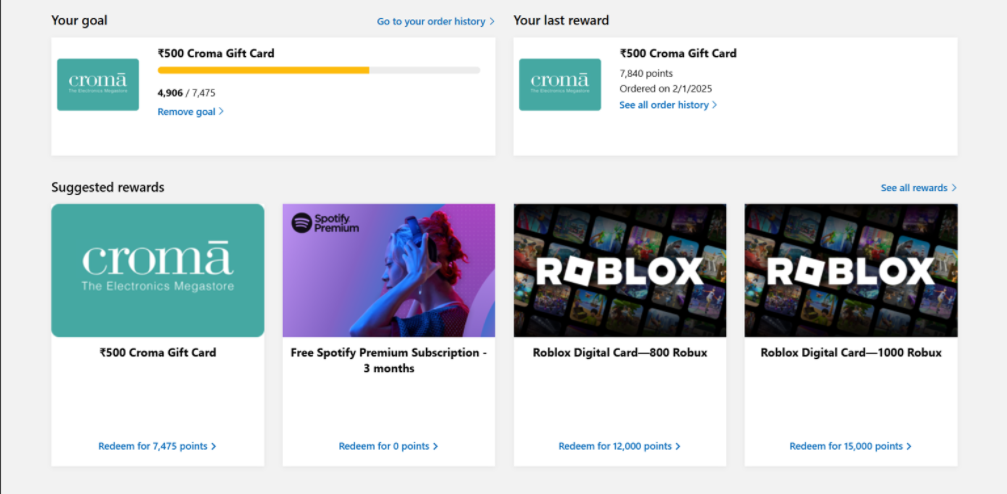Click the Croma logo in Your goal card
1007x494 pixels.
[98, 84]
